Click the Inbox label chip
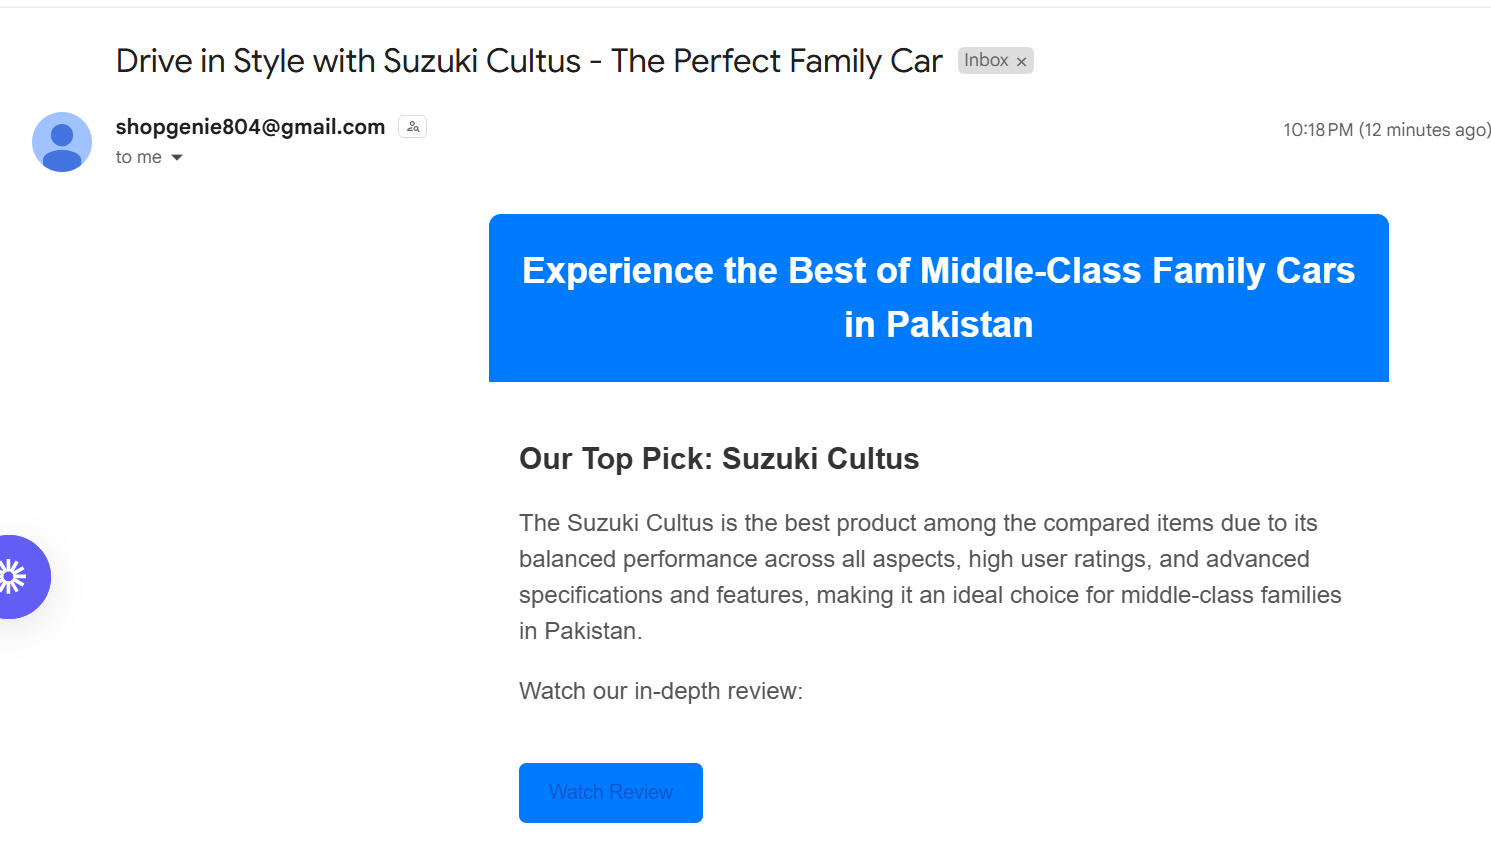Screen dimensions: 1491x843 click(x=995, y=61)
